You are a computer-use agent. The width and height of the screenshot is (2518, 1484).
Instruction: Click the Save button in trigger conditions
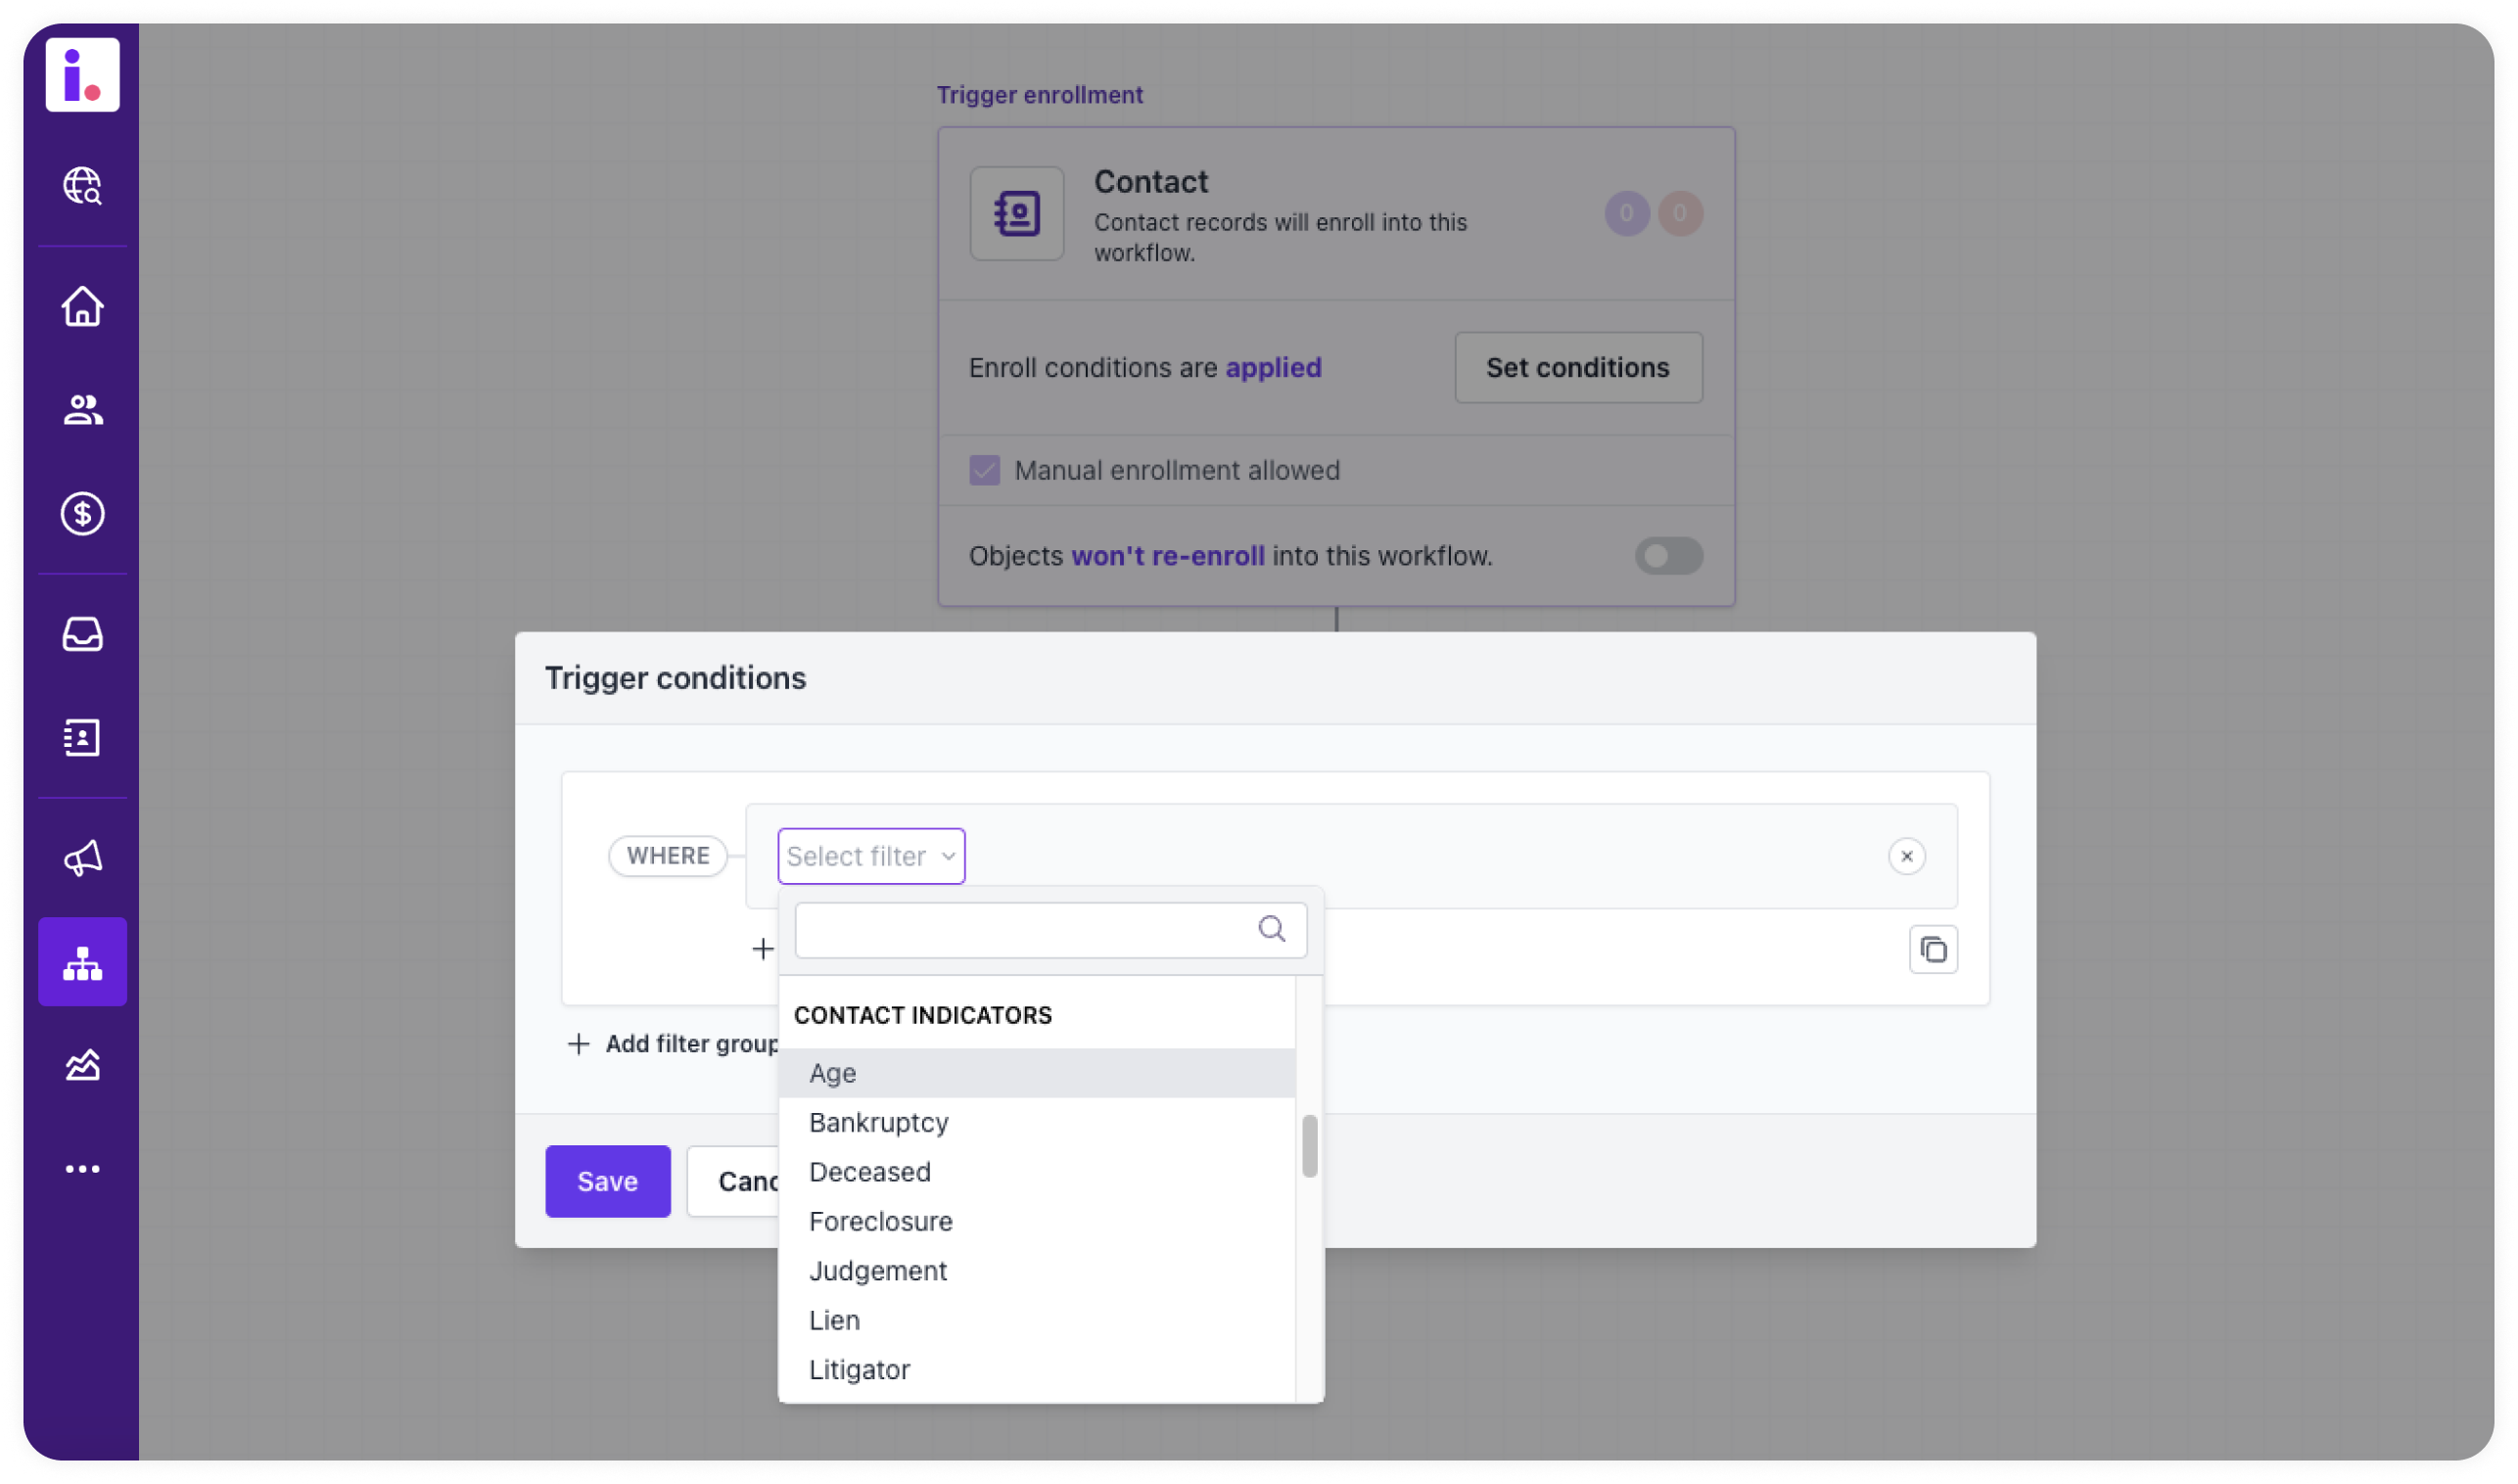tap(606, 1181)
